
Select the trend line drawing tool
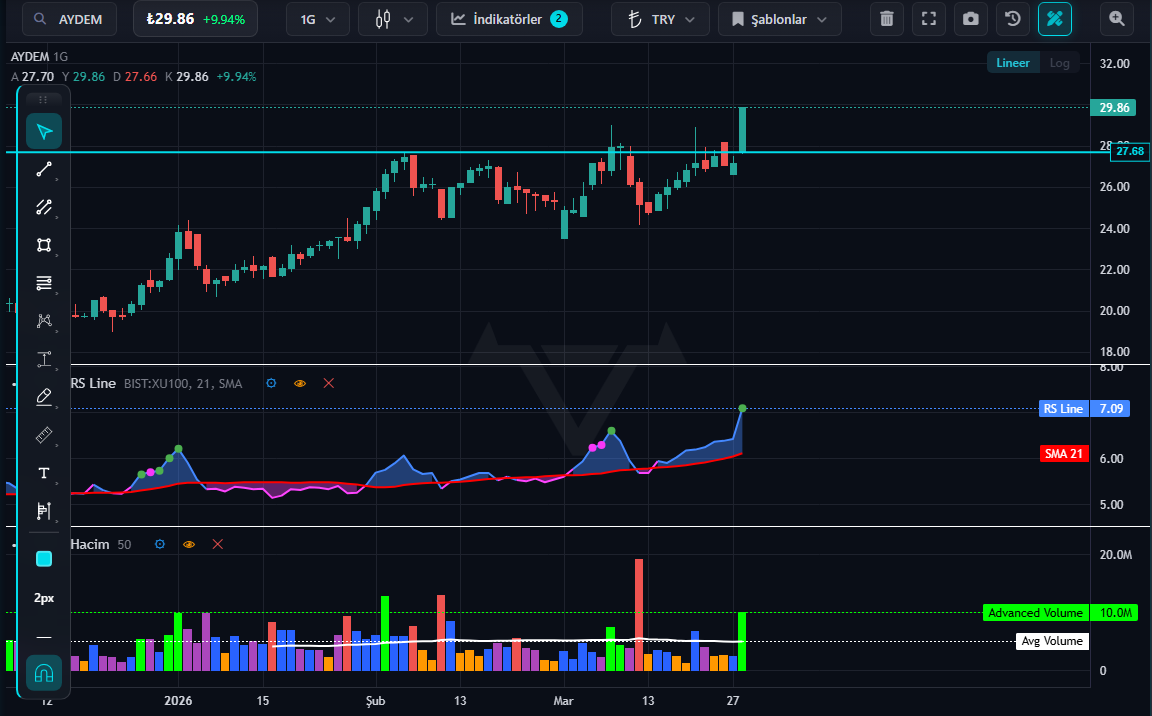[x=44, y=170]
